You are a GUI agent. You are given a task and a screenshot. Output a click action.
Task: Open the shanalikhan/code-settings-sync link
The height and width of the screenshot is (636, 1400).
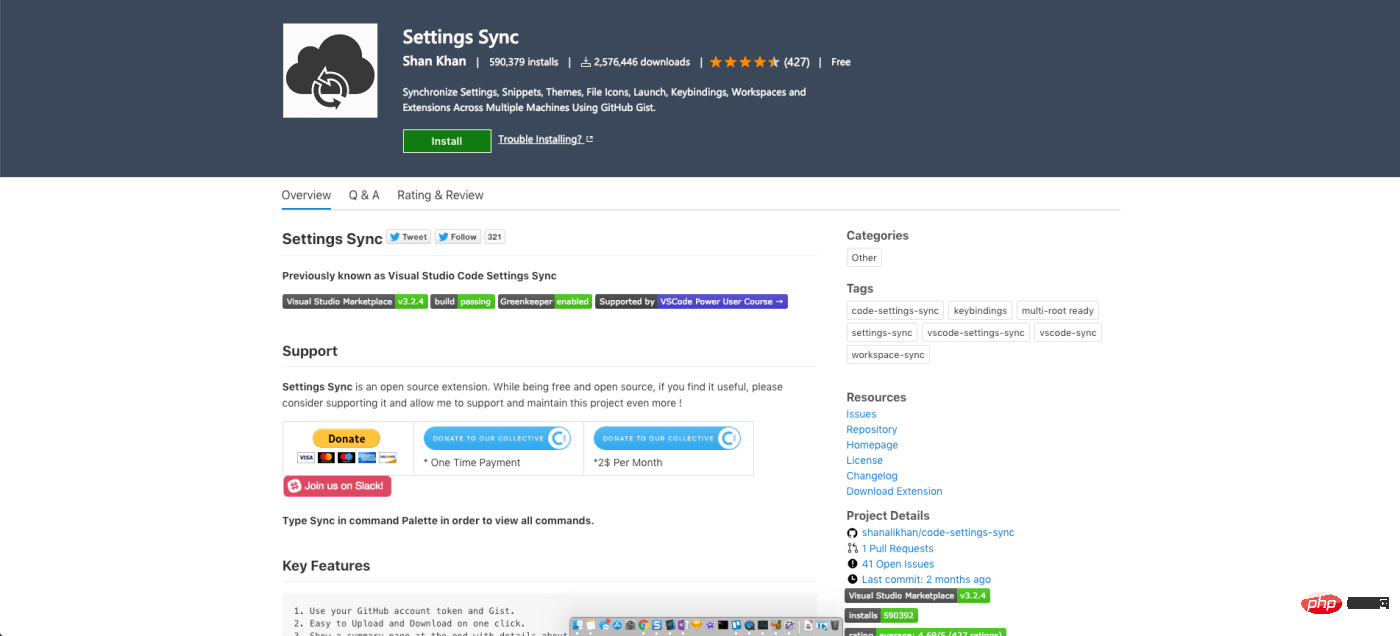tap(938, 533)
